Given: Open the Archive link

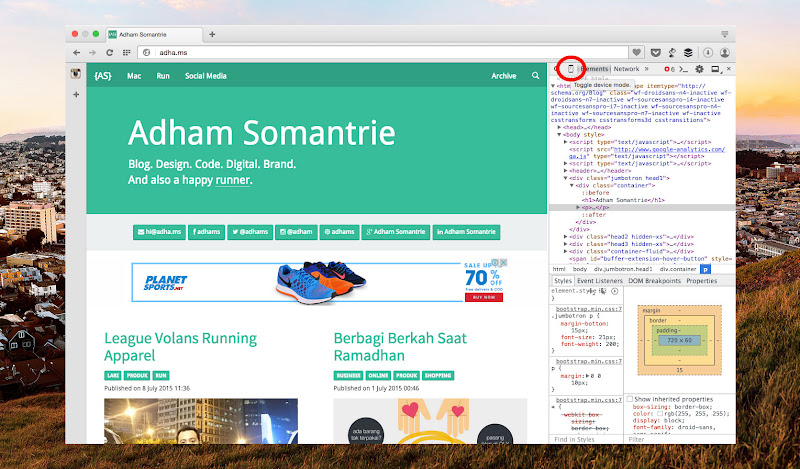Looking at the screenshot, I should [504, 76].
